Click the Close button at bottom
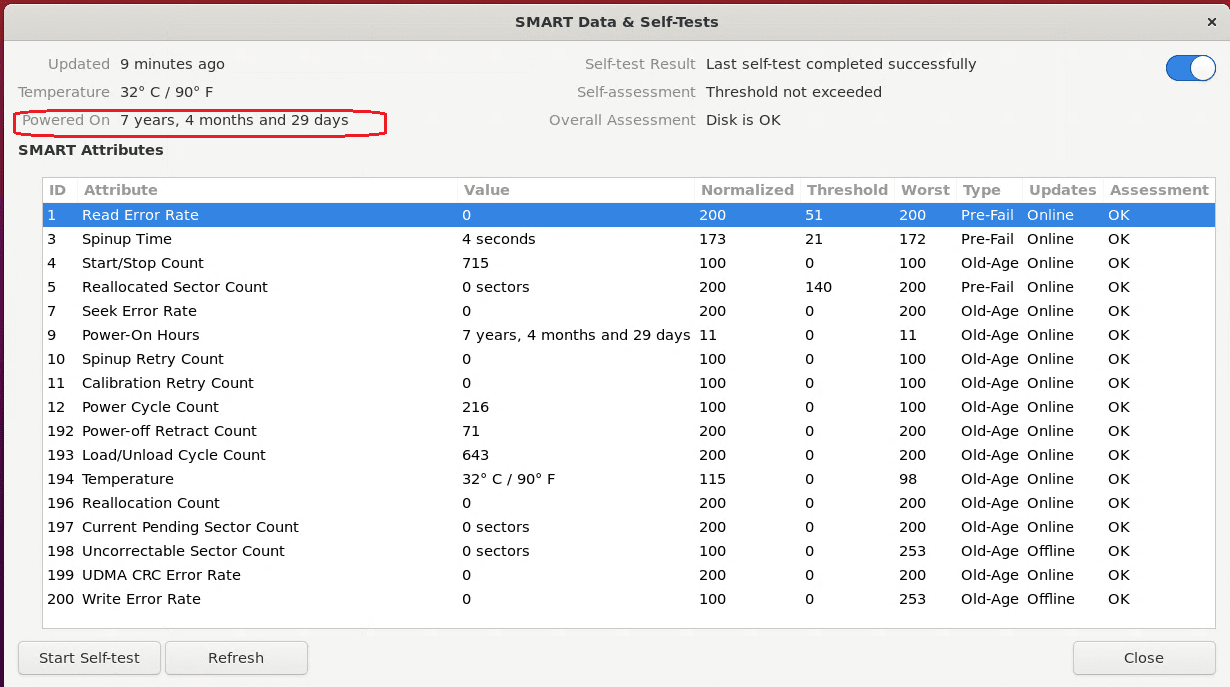This screenshot has width=1230, height=687. [1143, 658]
